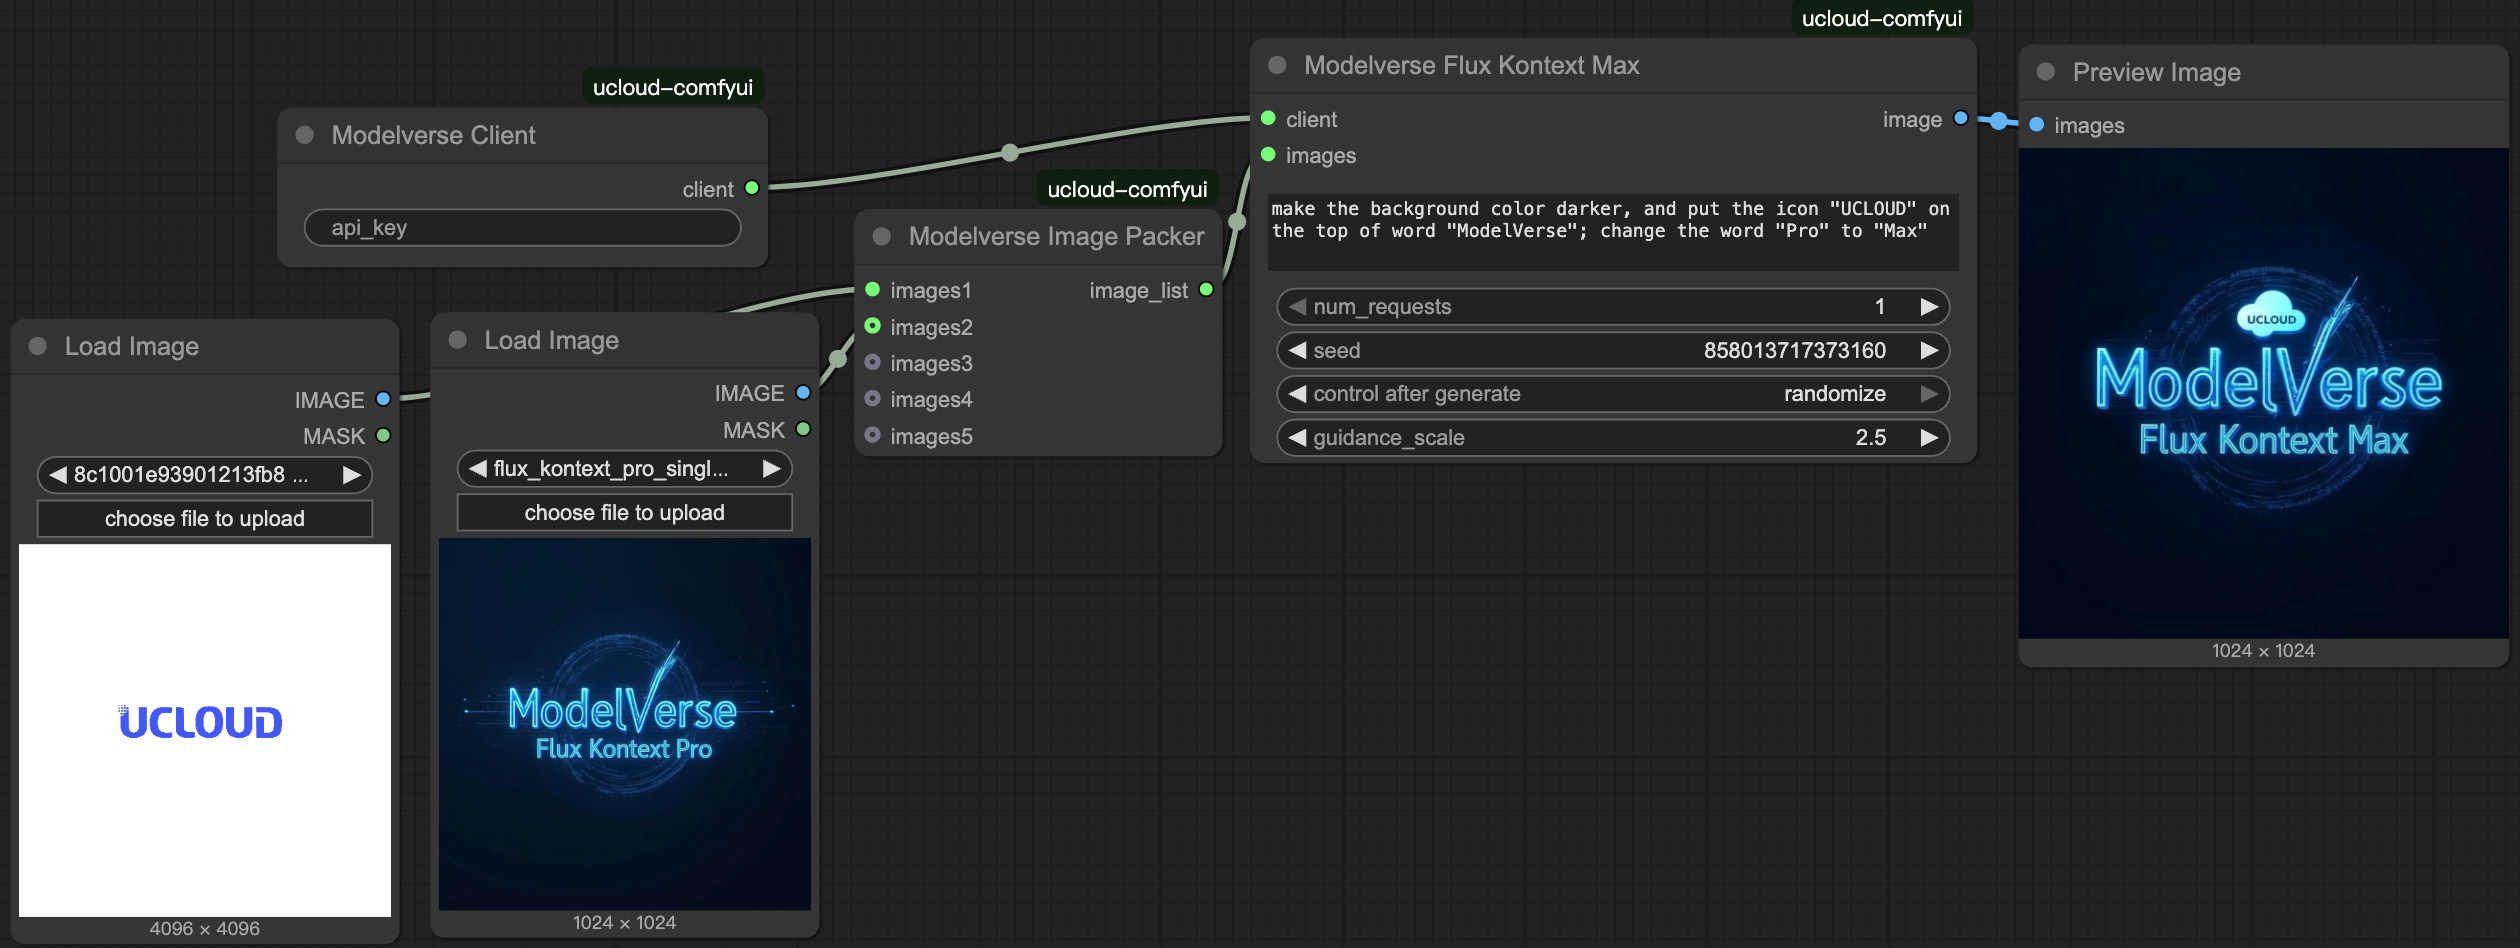
Task: Click the 1024 × 1024 label under Preview Image
Action: (x=2263, y=650)
